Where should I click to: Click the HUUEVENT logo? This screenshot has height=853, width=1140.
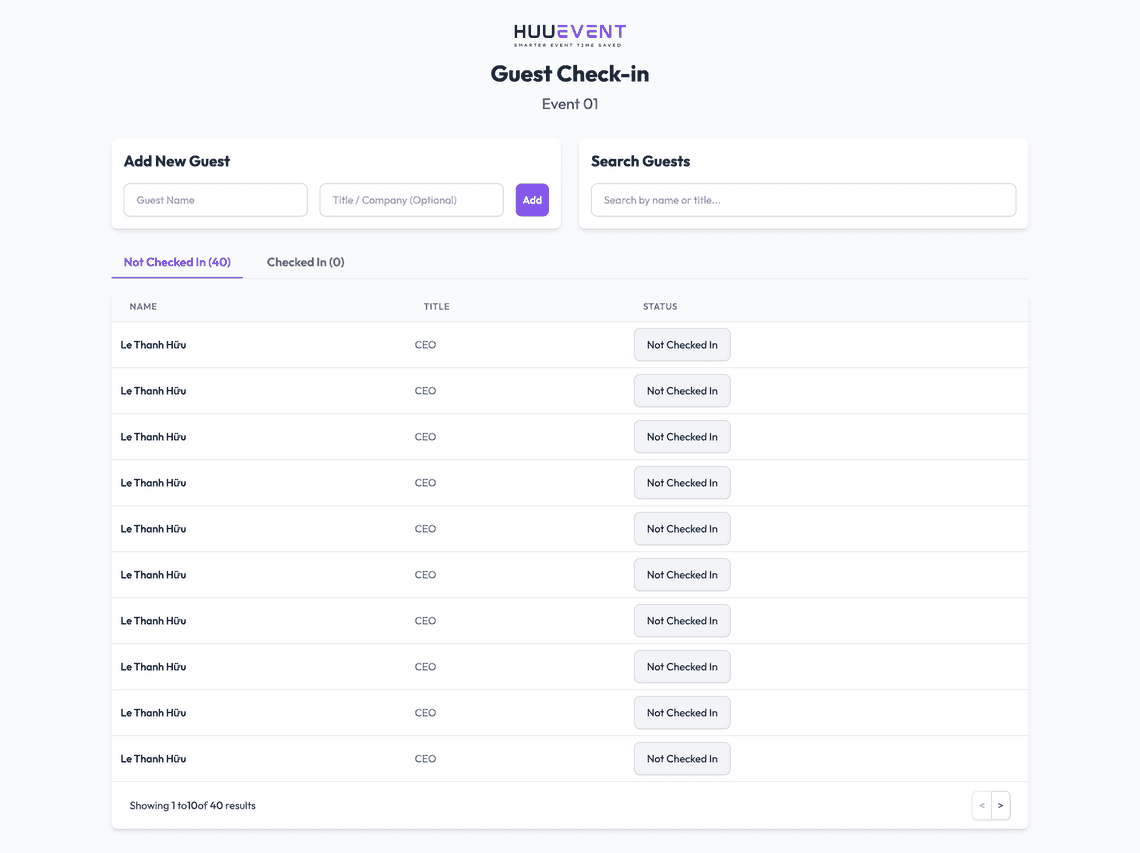569,36
